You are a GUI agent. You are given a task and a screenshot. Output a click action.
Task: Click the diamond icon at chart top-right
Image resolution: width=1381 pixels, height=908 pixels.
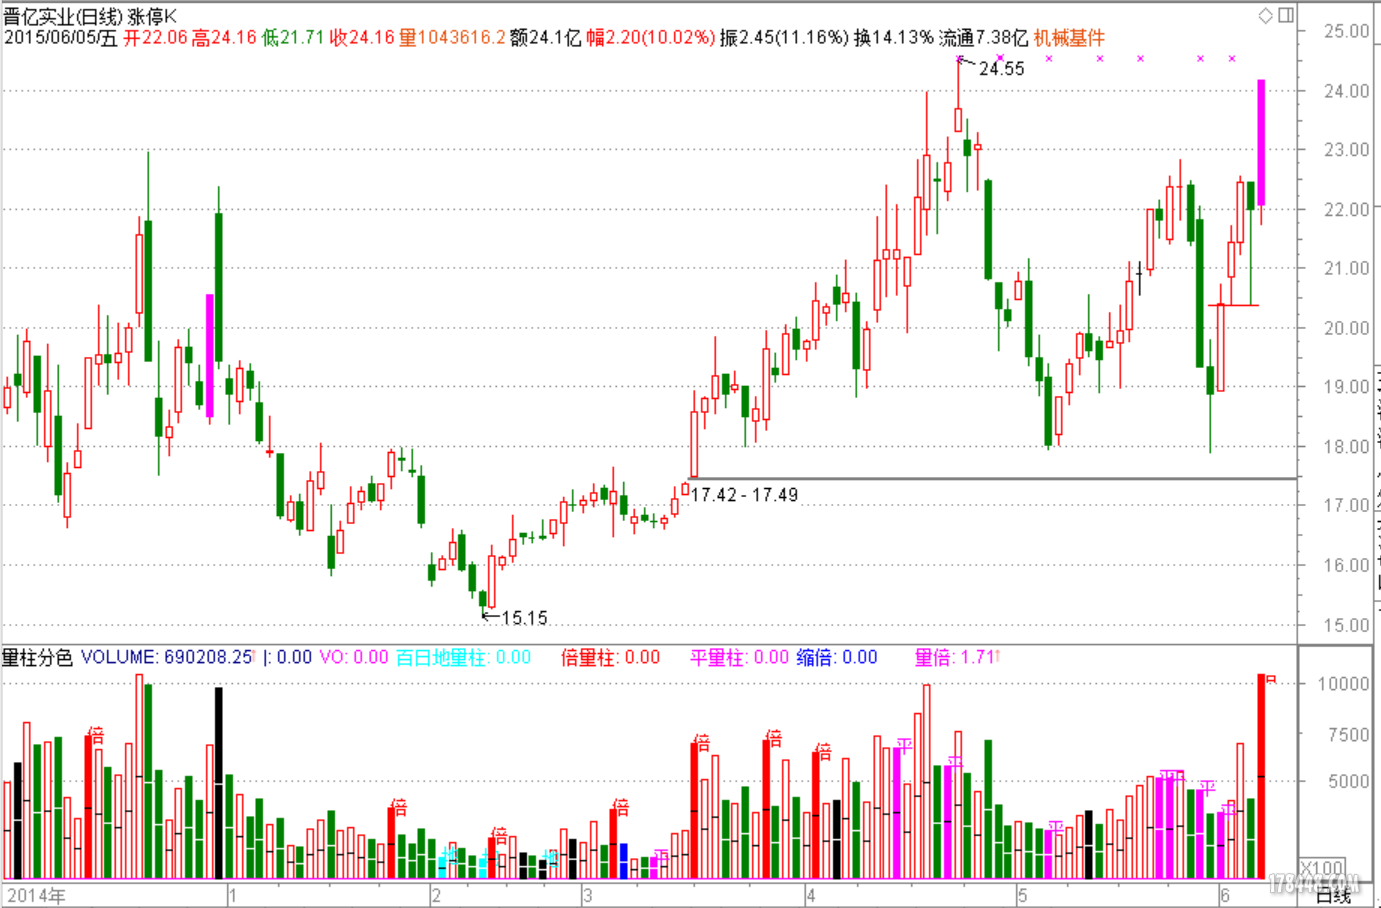[x=1266, y=15]
